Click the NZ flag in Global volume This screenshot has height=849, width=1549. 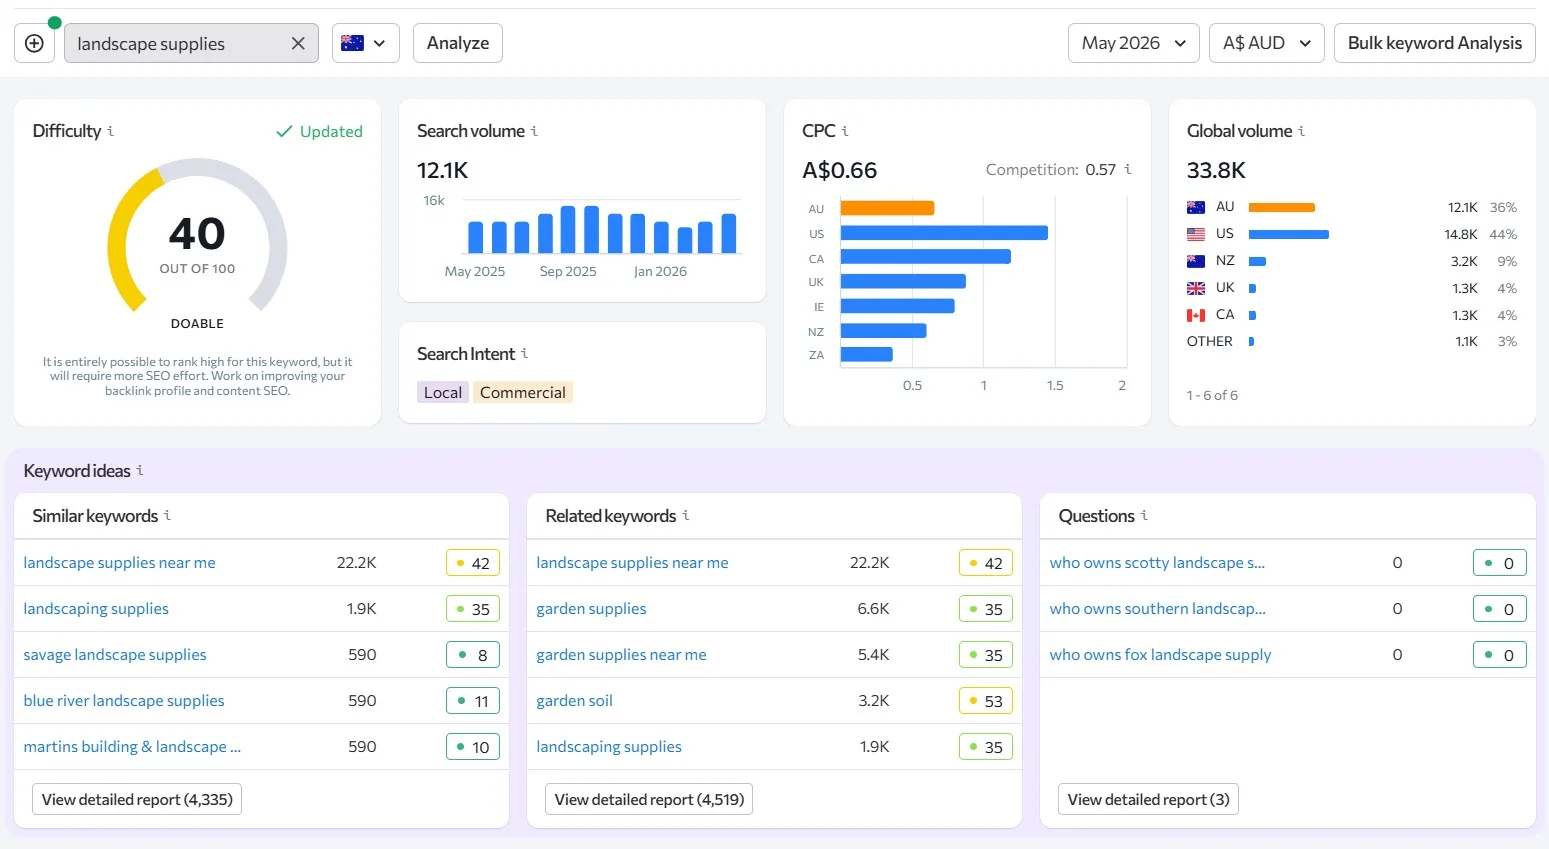click(x=1196, y=261)
